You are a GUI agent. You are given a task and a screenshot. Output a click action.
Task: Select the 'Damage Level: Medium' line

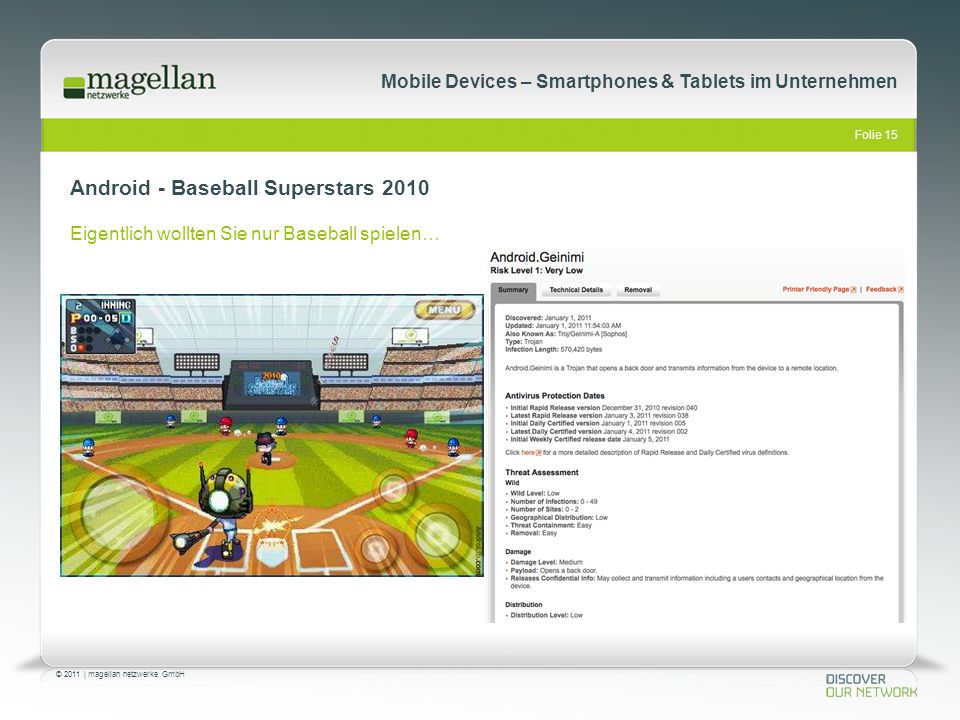pyautogui.click(x=546, y=562)
